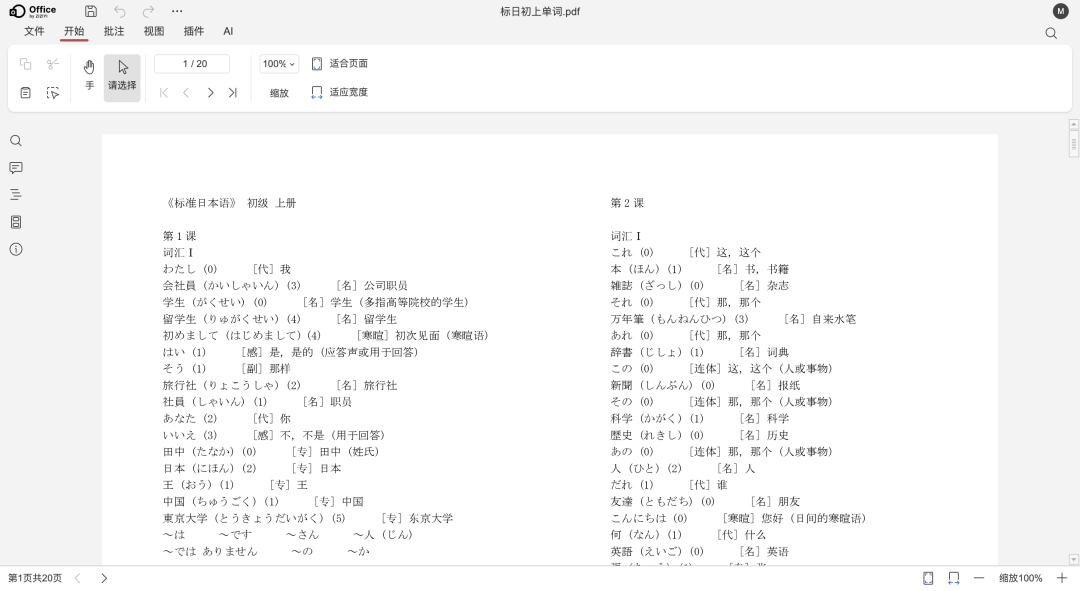This screenshot has height=591, width=1080.
Task: Open the 插件 (Plugins) menu
Action: [193, 31]
